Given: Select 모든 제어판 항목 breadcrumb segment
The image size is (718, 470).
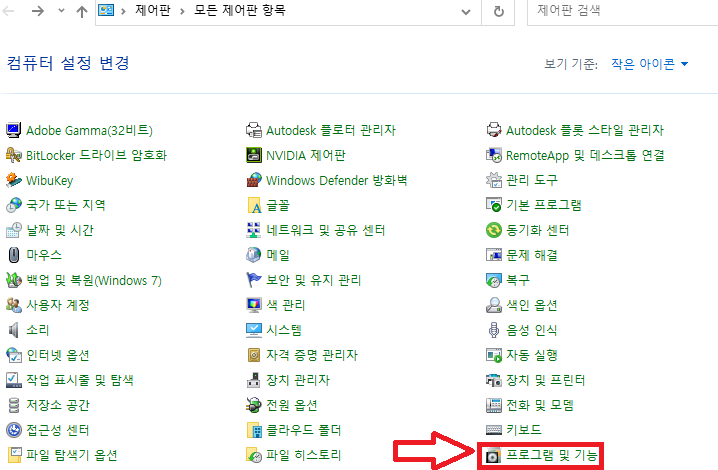Looking at the screenshot, I should click(x=239, y=10).
